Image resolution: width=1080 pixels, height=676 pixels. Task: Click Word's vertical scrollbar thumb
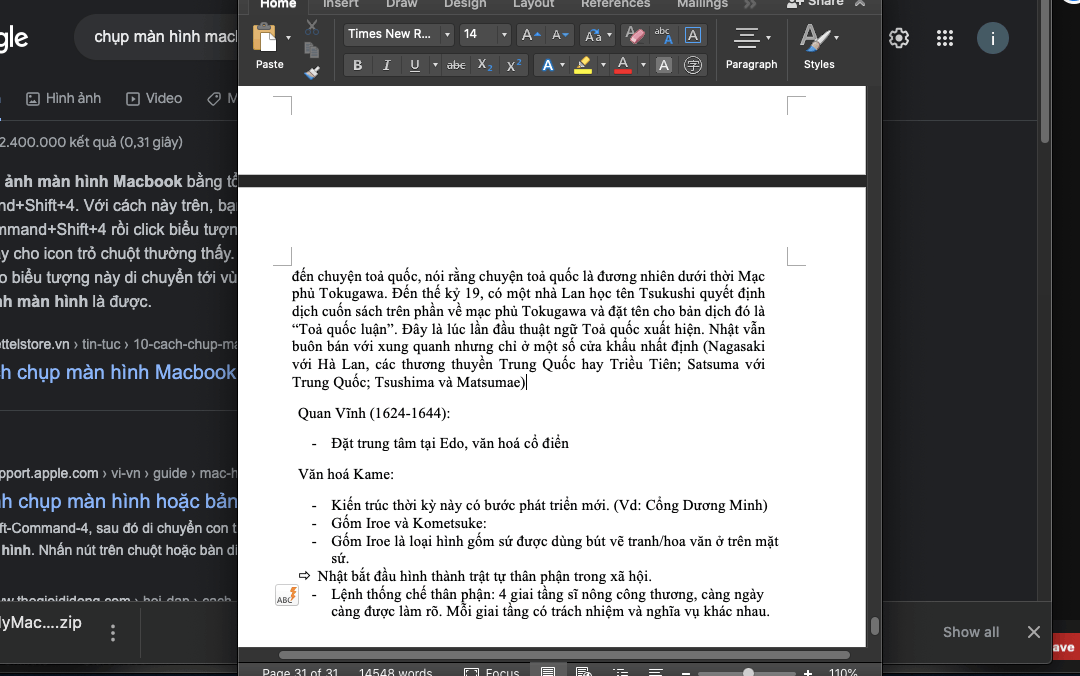point(874,626)
